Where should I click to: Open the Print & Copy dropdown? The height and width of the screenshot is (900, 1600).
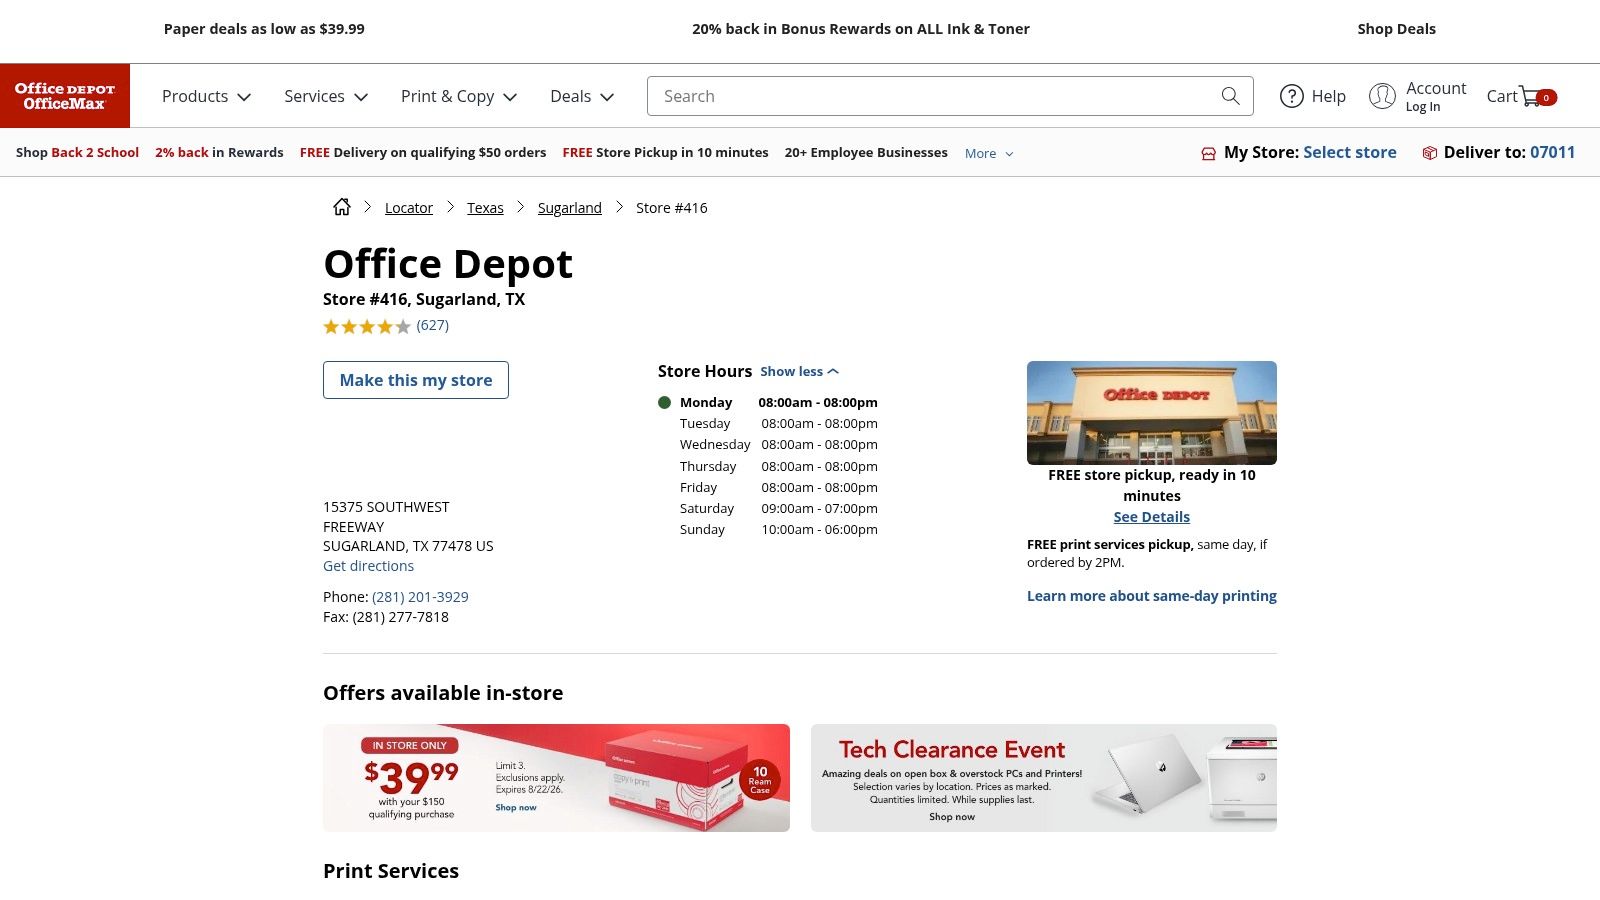459,96
